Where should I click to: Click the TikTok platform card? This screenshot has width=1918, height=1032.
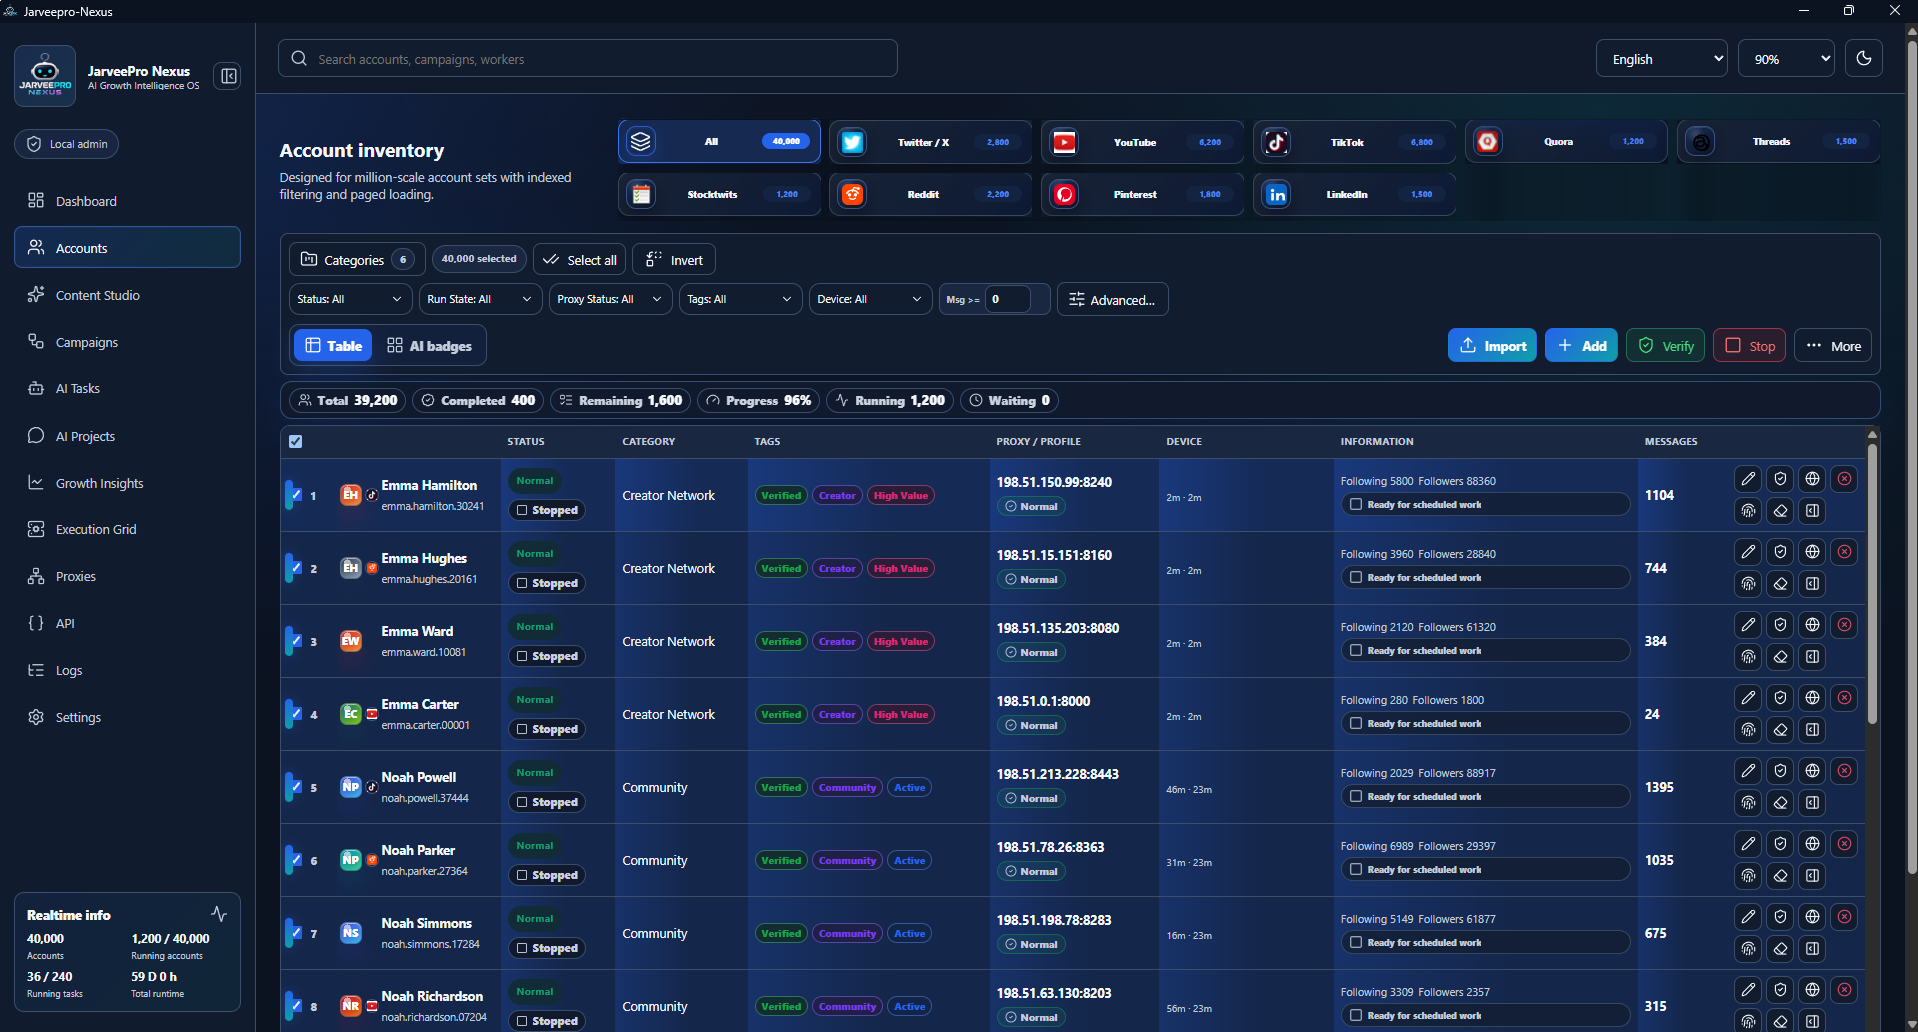click(1354, 142)
